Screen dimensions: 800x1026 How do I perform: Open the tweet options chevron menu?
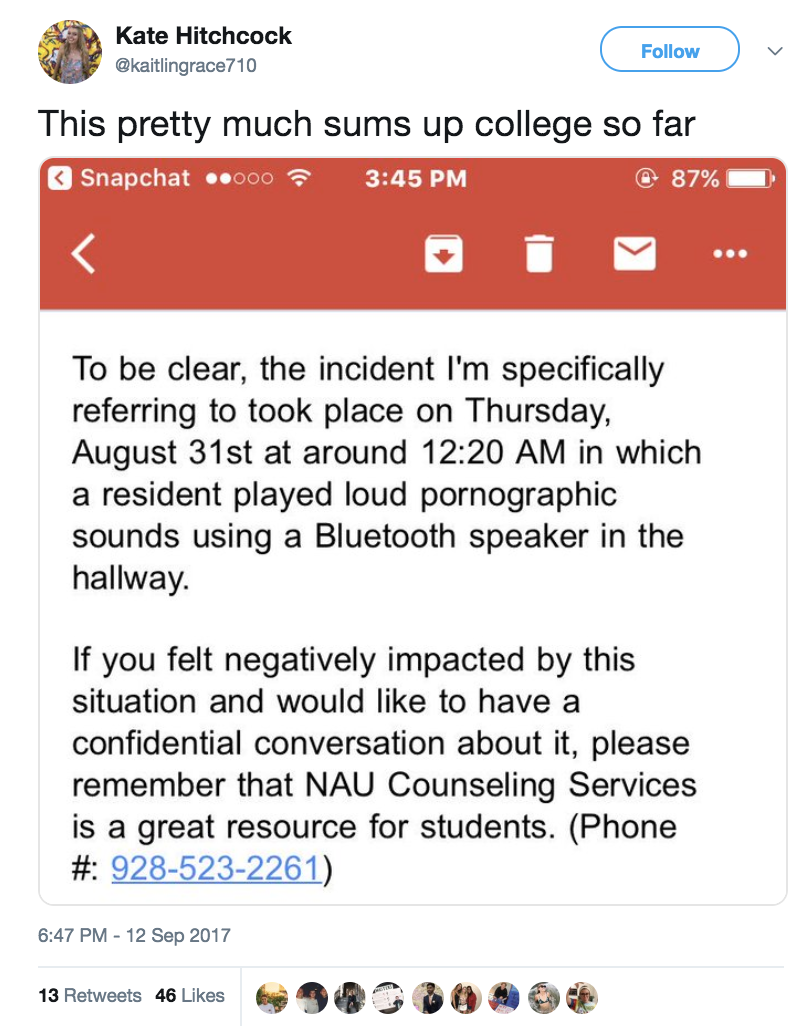pos(775,51)
